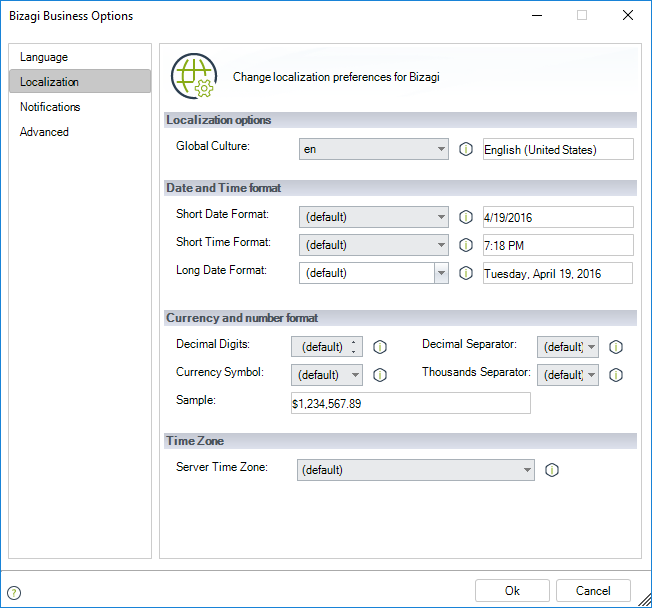Click the Localization options section header
This screenshot has width=652, height=608.
pyautogui.click(x=400, y=120)
